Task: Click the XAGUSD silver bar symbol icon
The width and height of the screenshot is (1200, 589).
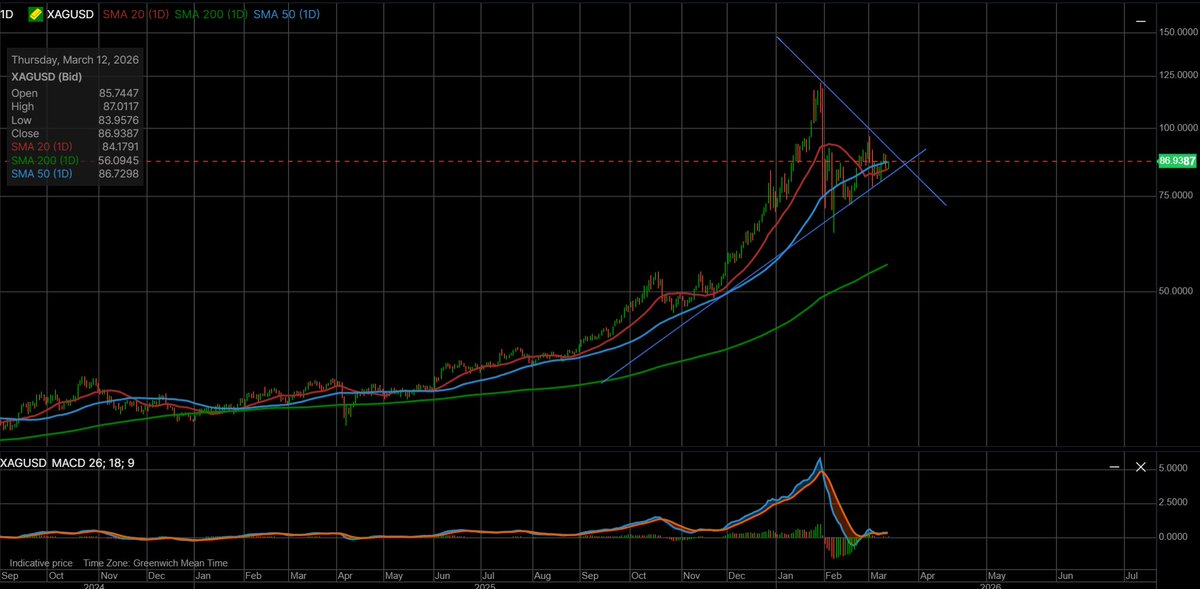Action: 35,15
